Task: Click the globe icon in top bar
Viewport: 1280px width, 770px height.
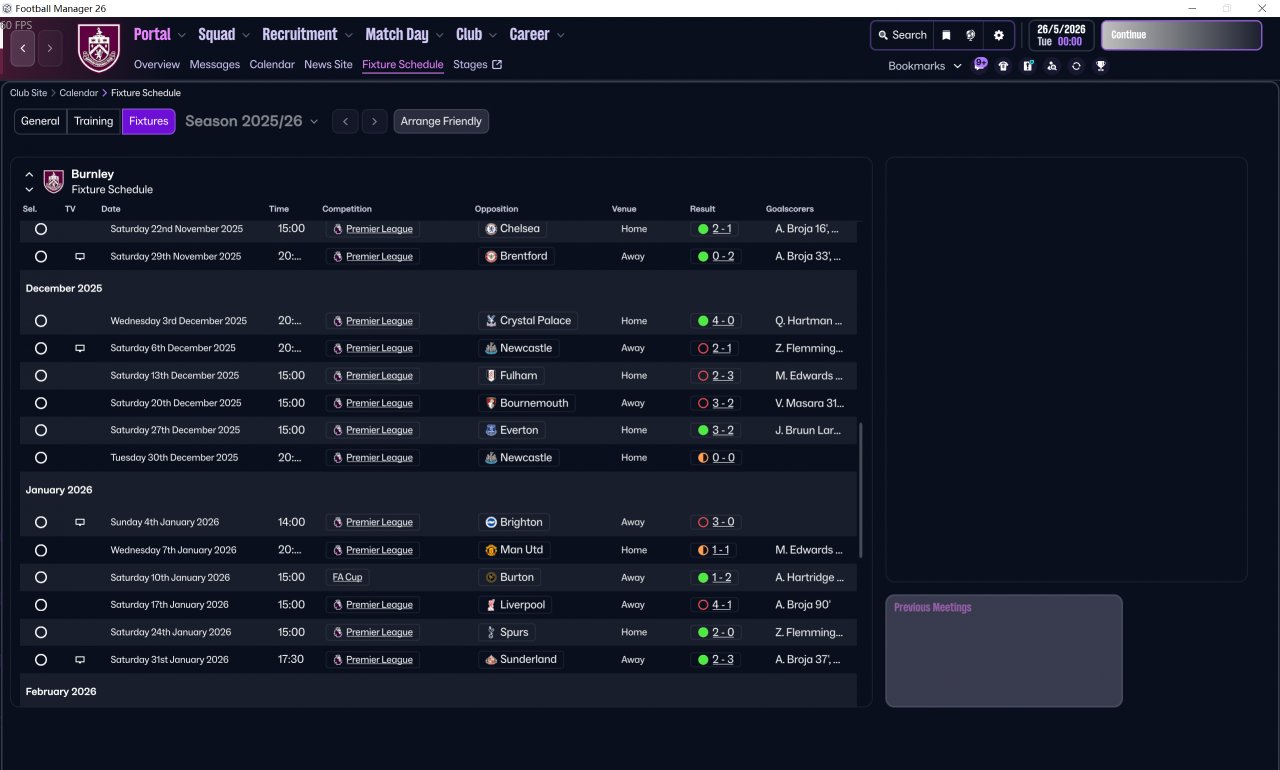Action: (x=970, y=35)
